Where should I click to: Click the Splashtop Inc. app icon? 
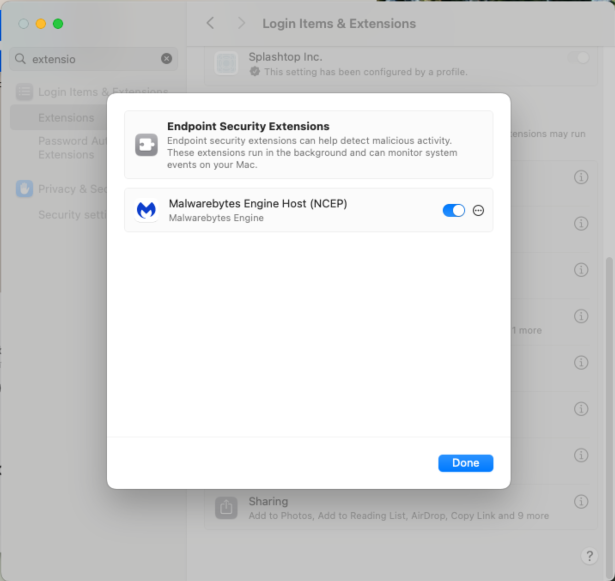pyautogui.click(x=226, y=63)
